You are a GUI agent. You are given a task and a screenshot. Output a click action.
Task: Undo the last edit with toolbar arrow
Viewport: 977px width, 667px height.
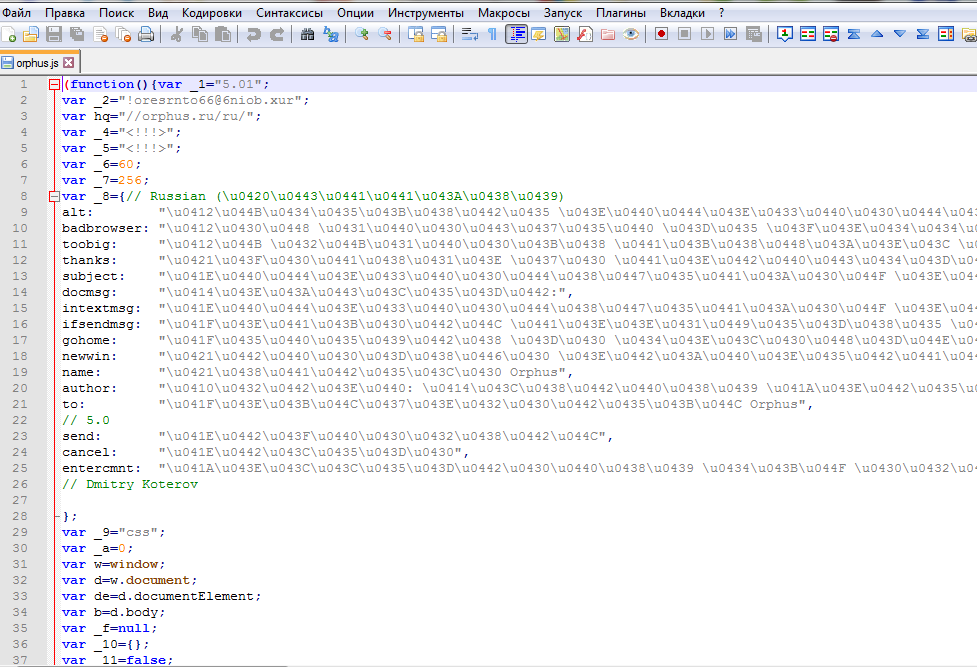tap(253, 35)
